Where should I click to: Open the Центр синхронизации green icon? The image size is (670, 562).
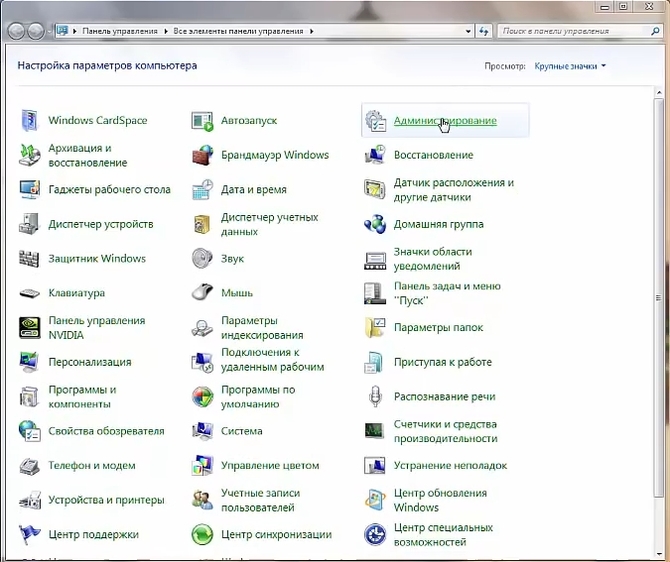[202, 535]
